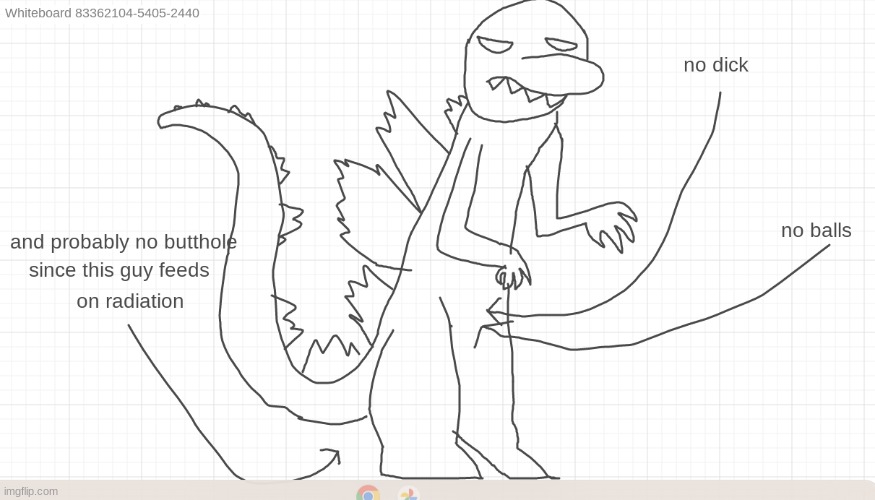Click the clawed hand extended to the right
875x500 pixels.
(x=611, y=225)
